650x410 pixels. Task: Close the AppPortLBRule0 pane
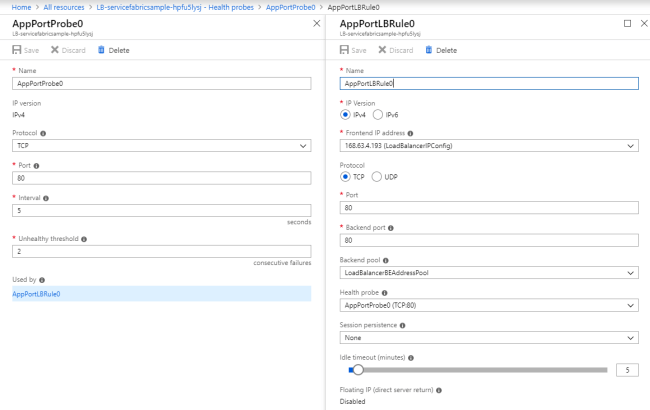pyautogui.click(x=645, y=24)
